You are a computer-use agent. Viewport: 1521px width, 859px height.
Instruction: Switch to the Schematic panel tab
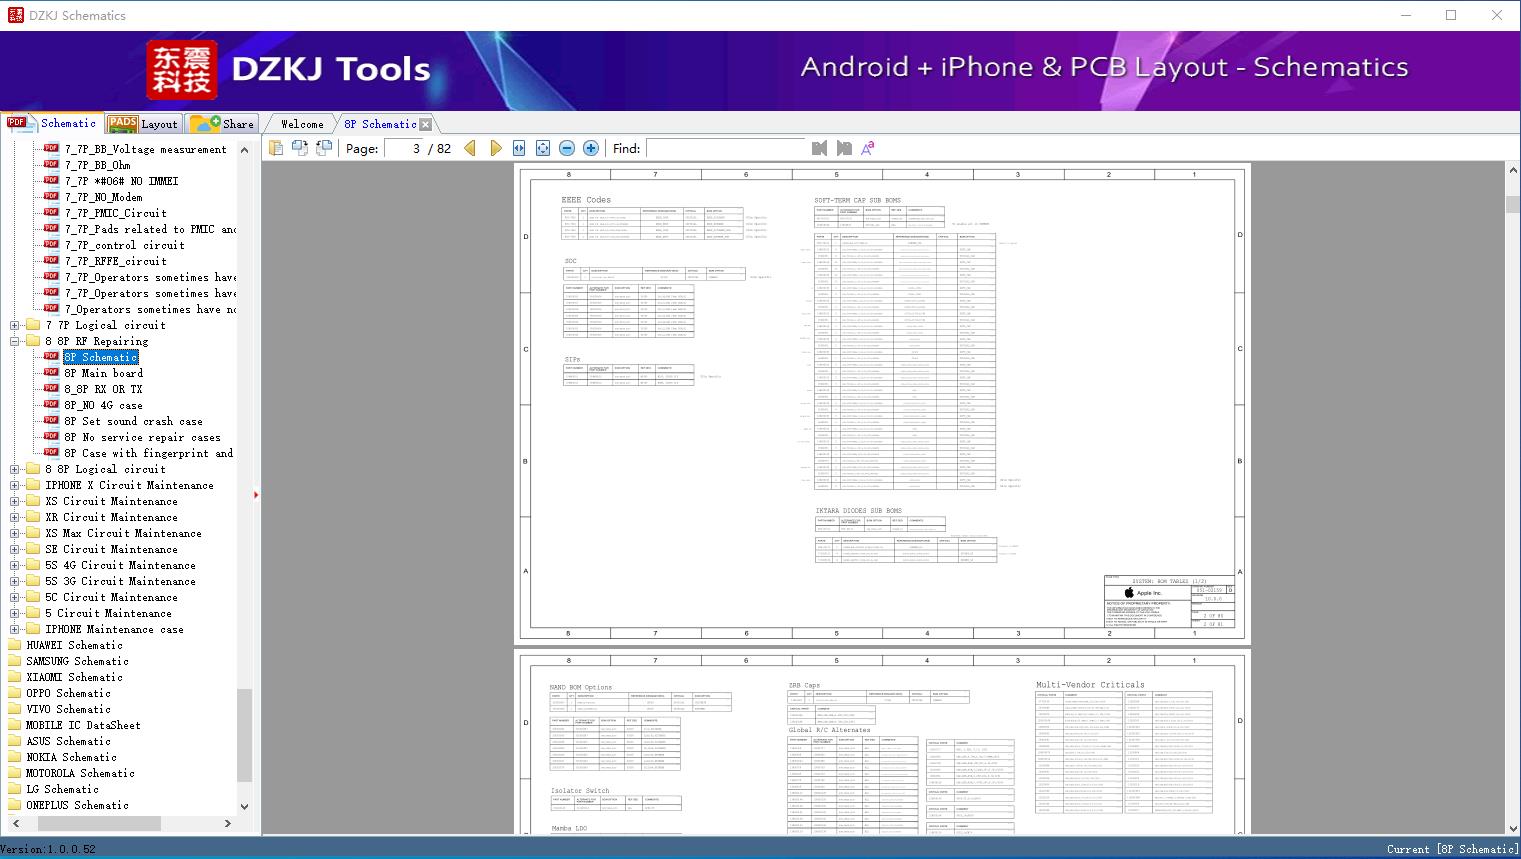coord(52,123)
